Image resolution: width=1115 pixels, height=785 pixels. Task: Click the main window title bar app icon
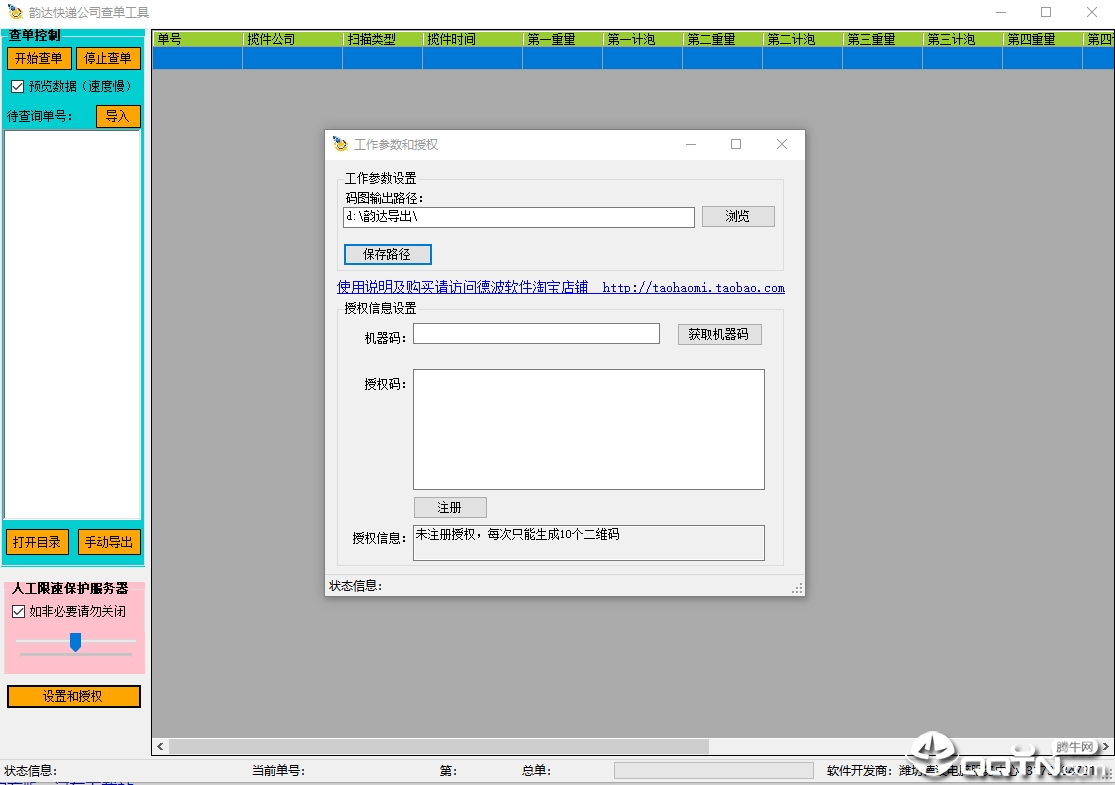click(15, 12)
